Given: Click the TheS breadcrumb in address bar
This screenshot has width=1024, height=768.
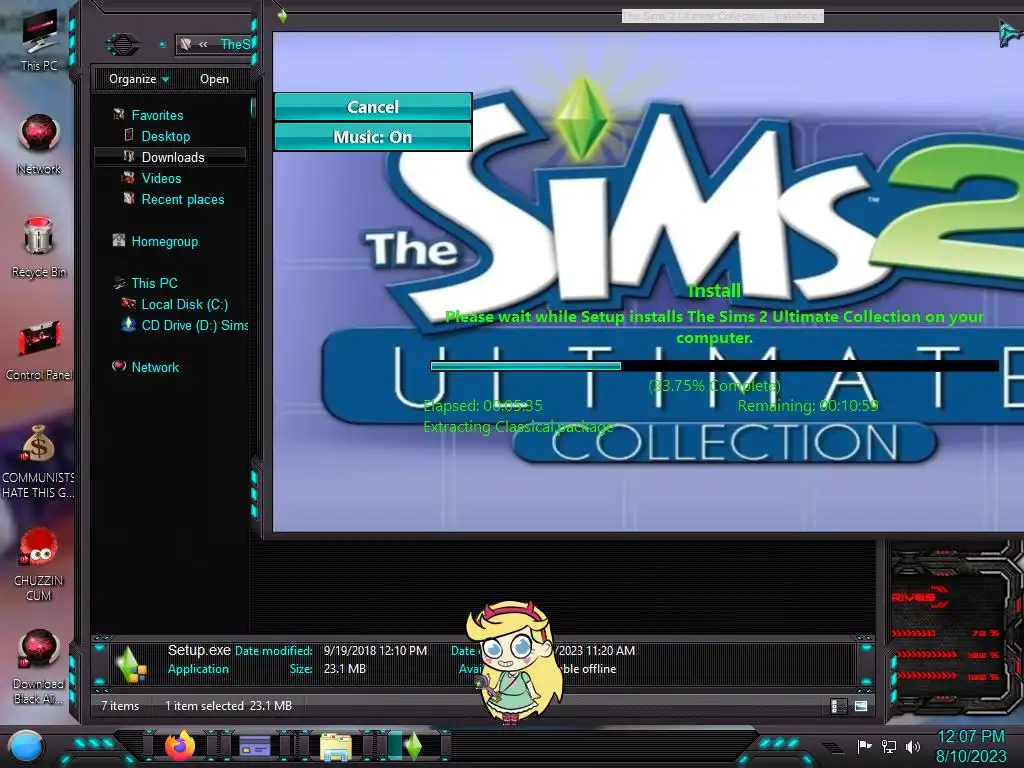Looking at the screenshot, I should pos(235,44).
